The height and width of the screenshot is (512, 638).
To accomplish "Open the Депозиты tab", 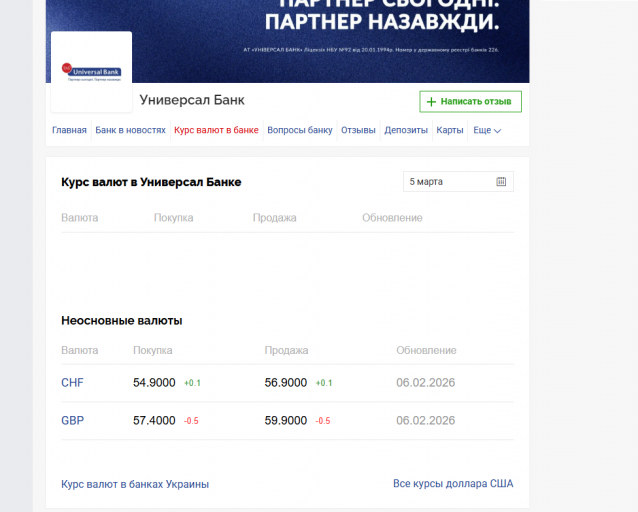I will click(x=406, y=130).
